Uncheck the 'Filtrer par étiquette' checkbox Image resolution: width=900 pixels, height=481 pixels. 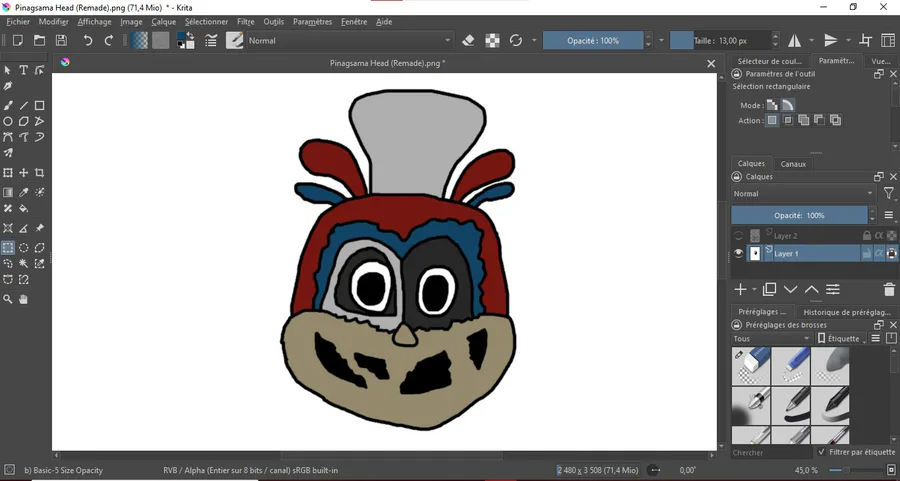point(822,452)
